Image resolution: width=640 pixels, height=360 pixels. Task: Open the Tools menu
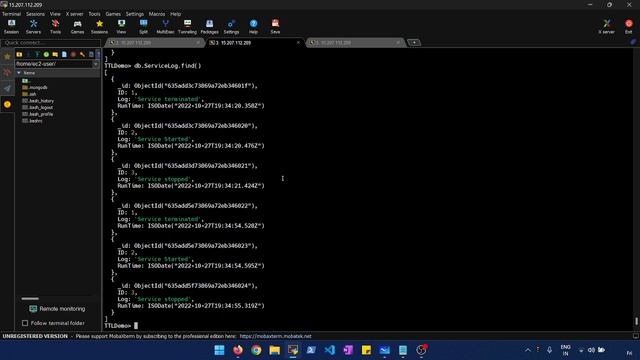coord(94,14)
